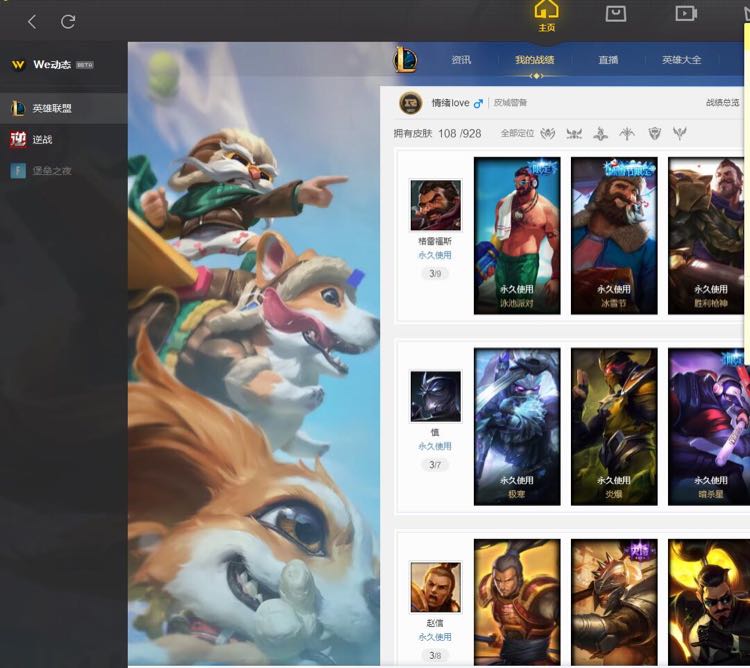Open the 冰池派对 skin card
750x668 pixels.
pos(517,235)
